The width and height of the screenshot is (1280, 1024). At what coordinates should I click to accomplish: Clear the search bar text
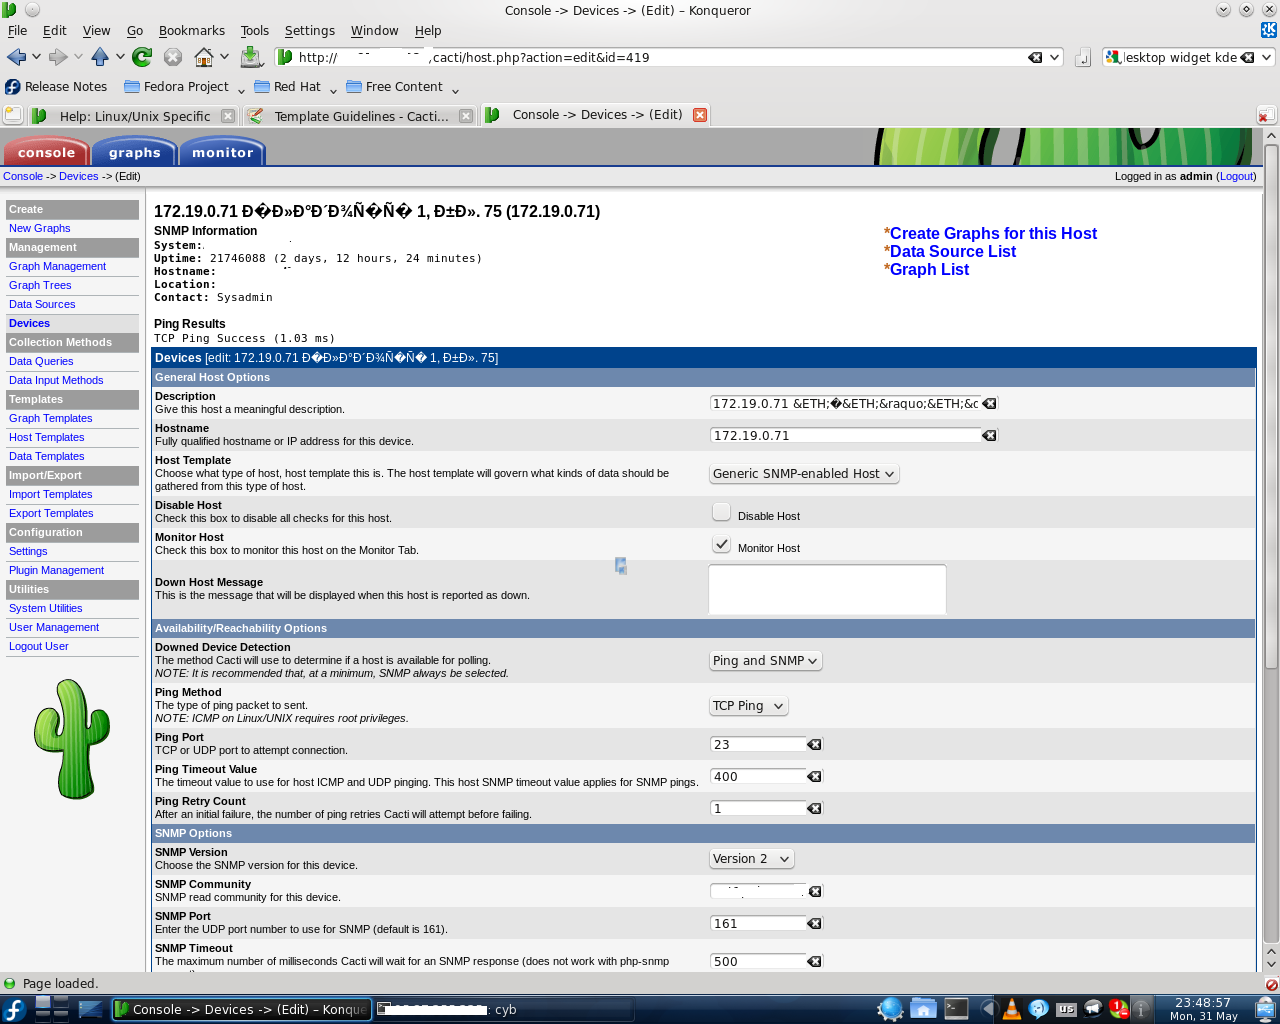tap(1247, 57)
